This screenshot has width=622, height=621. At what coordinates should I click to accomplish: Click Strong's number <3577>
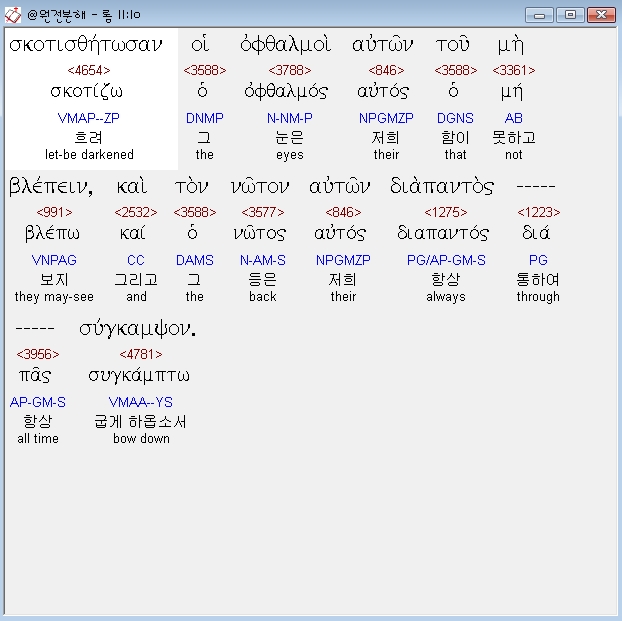[x=263, y=212]
